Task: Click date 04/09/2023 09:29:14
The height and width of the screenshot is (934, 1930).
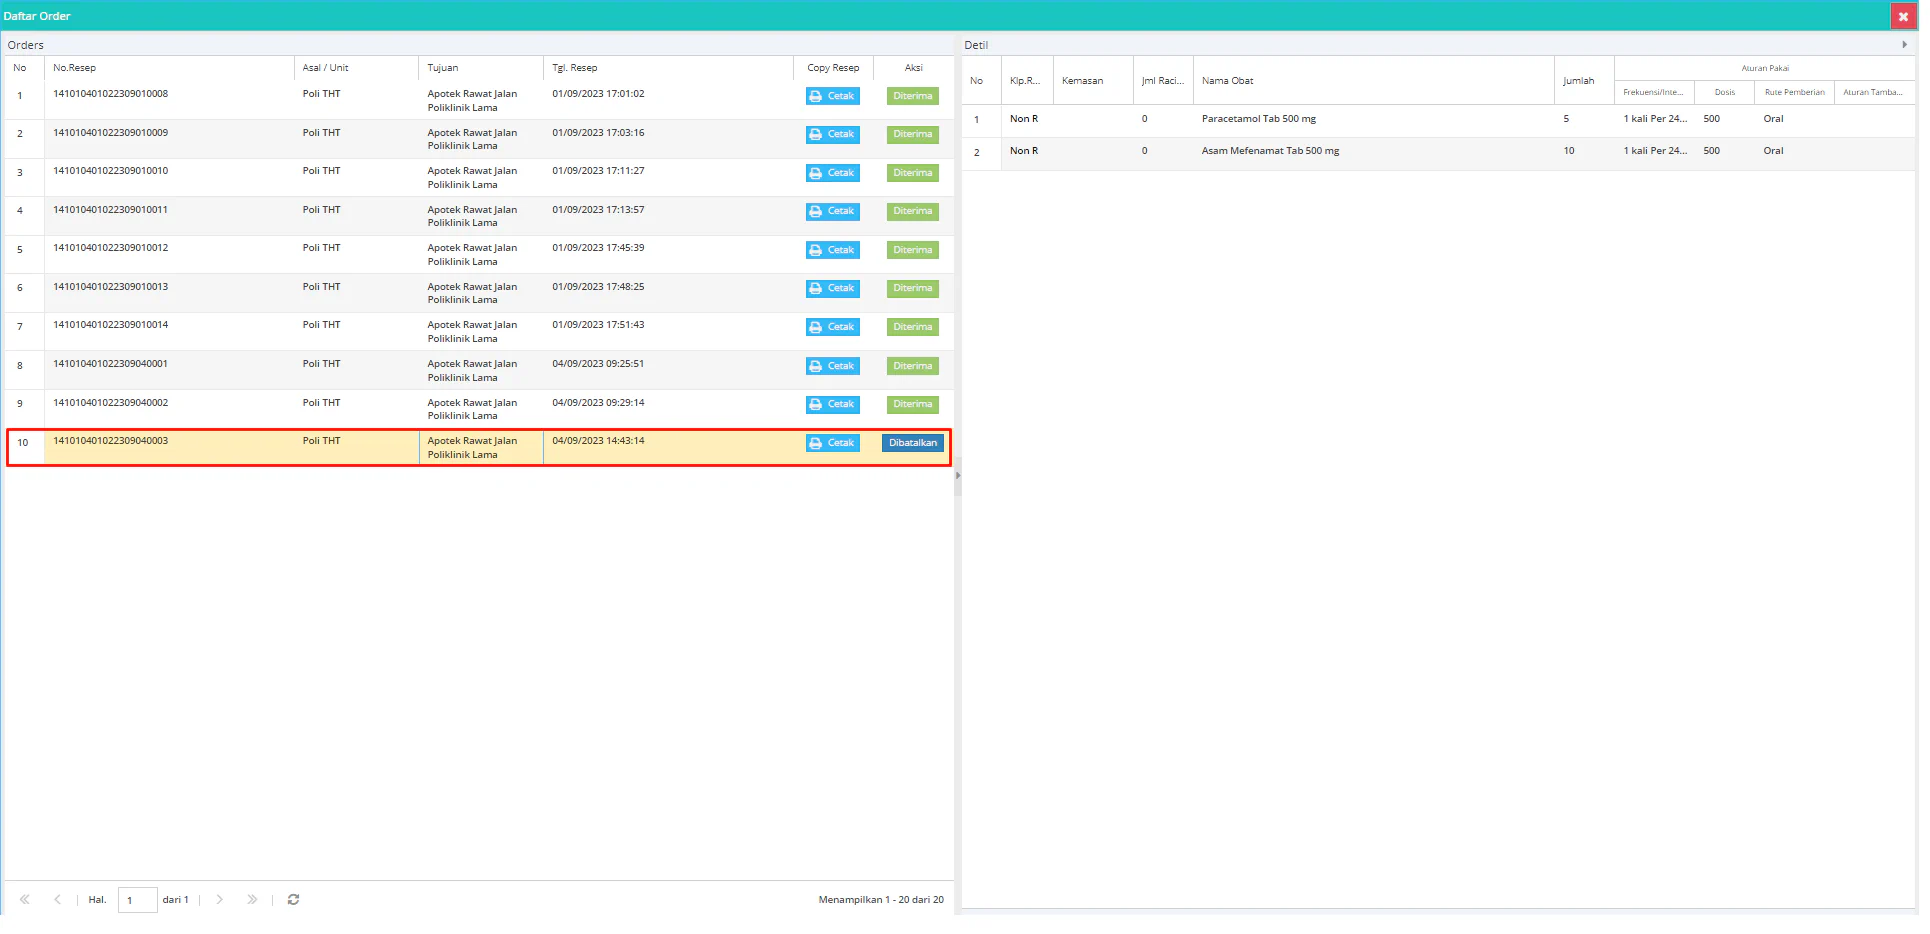Action: (598, 403)
